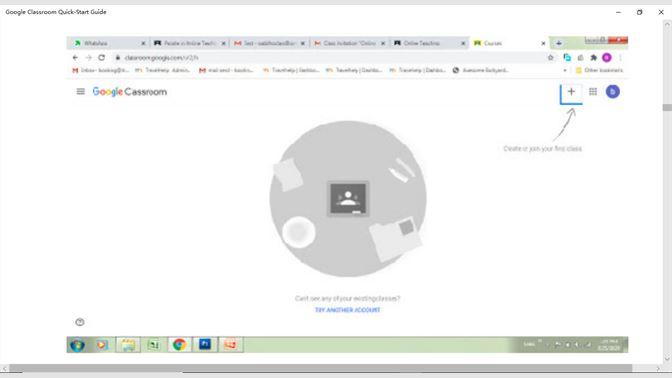This screenshot has width=672, height=378.
Task: Click the Windows Start button
Action: tap(78, 345)
